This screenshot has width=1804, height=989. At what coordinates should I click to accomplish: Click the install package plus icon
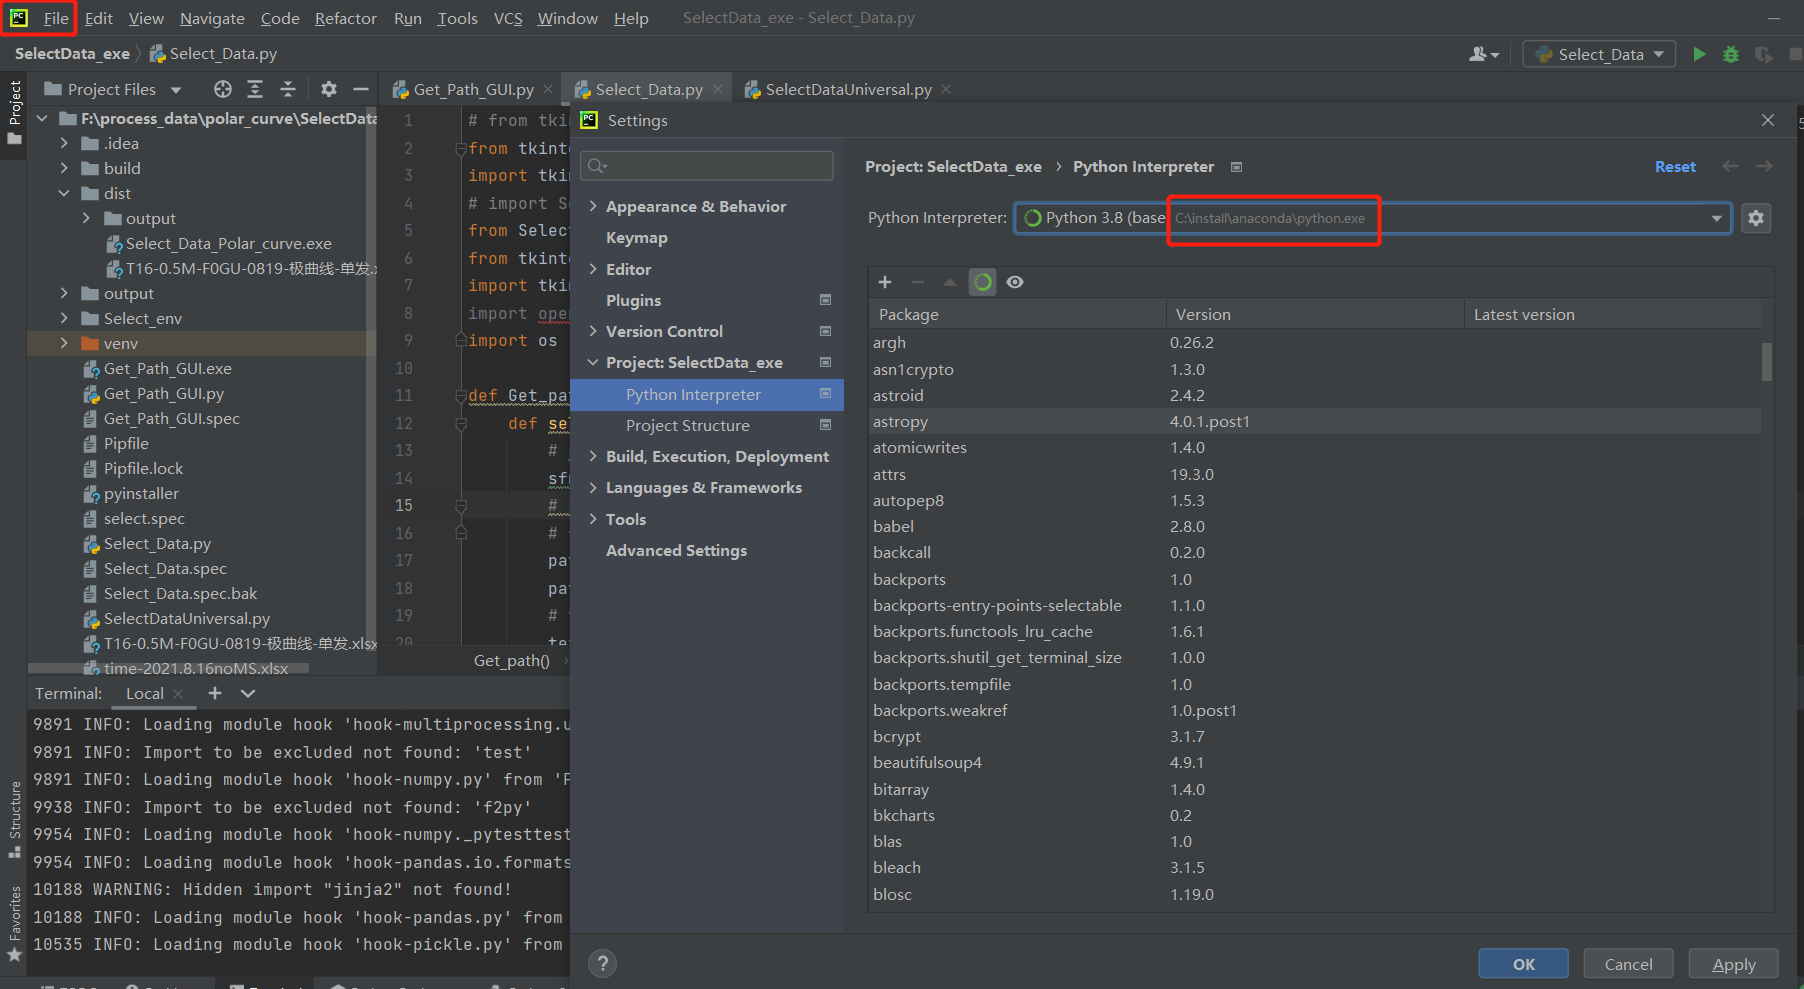click(885, 282)
